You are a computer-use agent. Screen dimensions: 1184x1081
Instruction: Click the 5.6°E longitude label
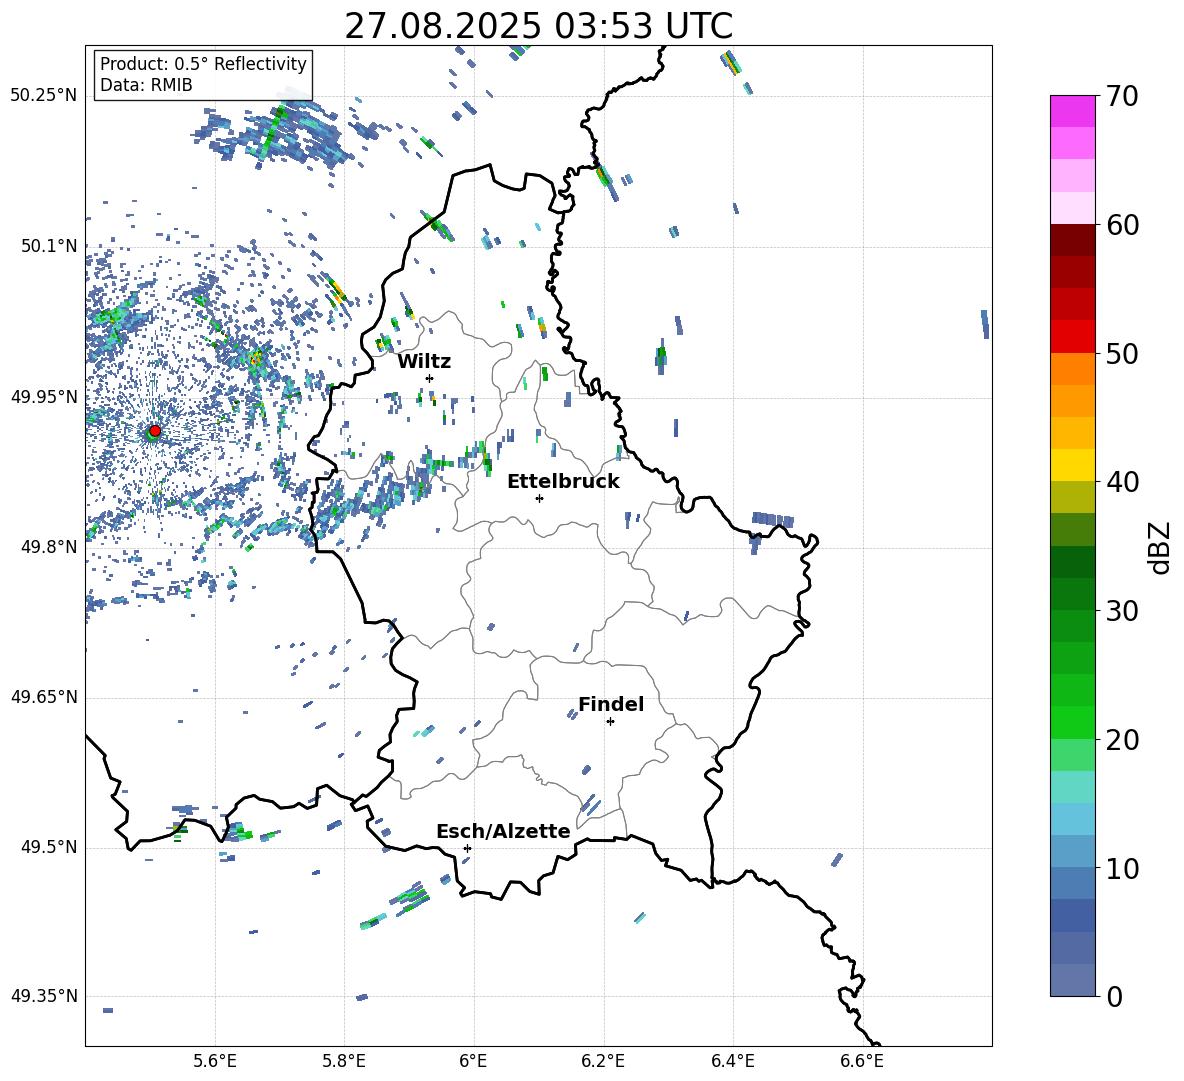pos(215,1061)
